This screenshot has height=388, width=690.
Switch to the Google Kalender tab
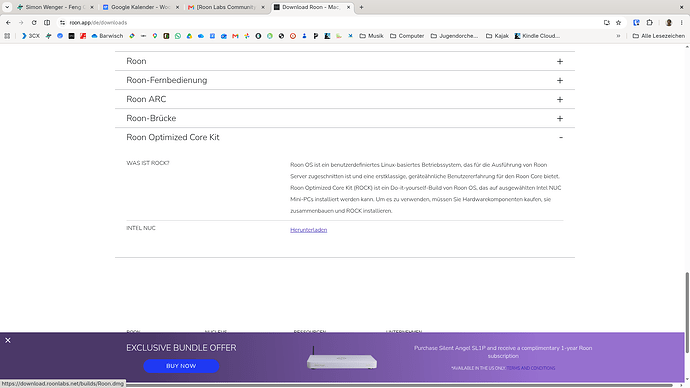[x=141, y=7]
